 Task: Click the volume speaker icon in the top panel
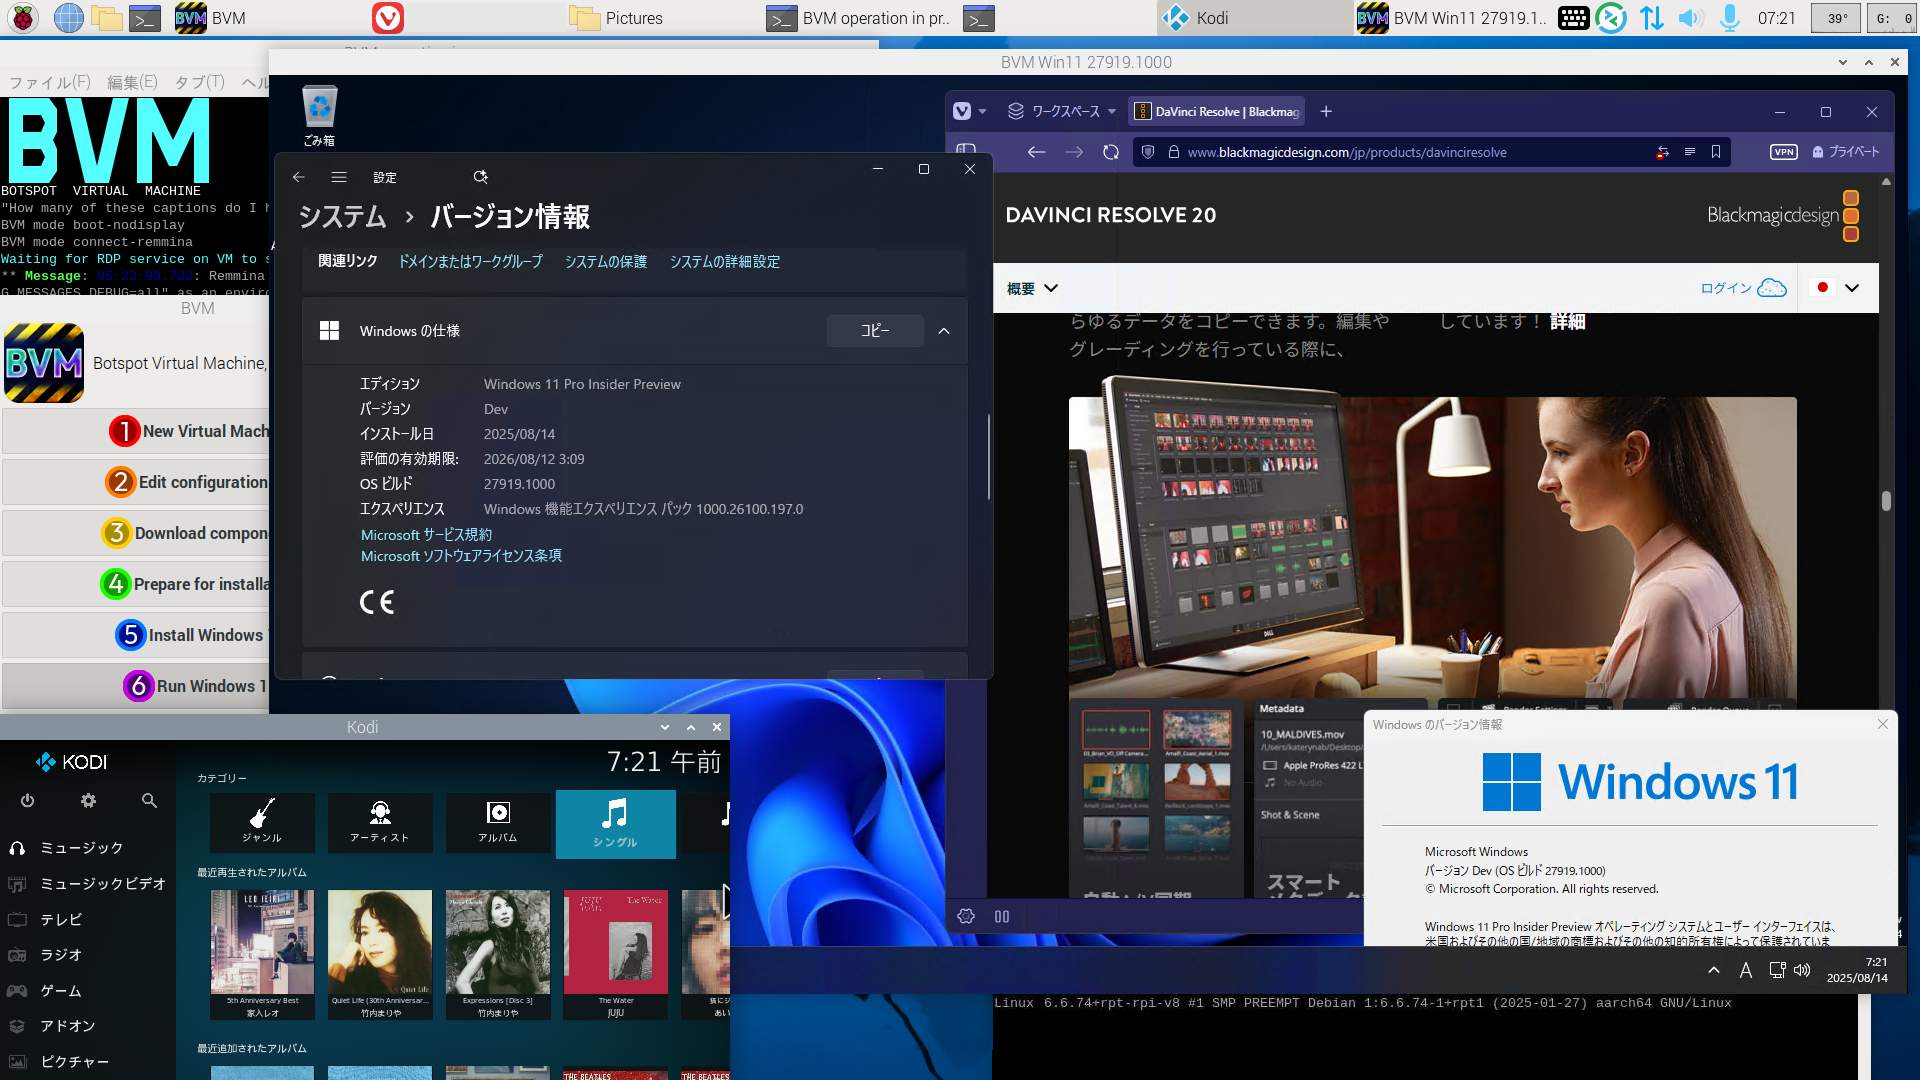pyautogui.click(x=1690, y=18)
